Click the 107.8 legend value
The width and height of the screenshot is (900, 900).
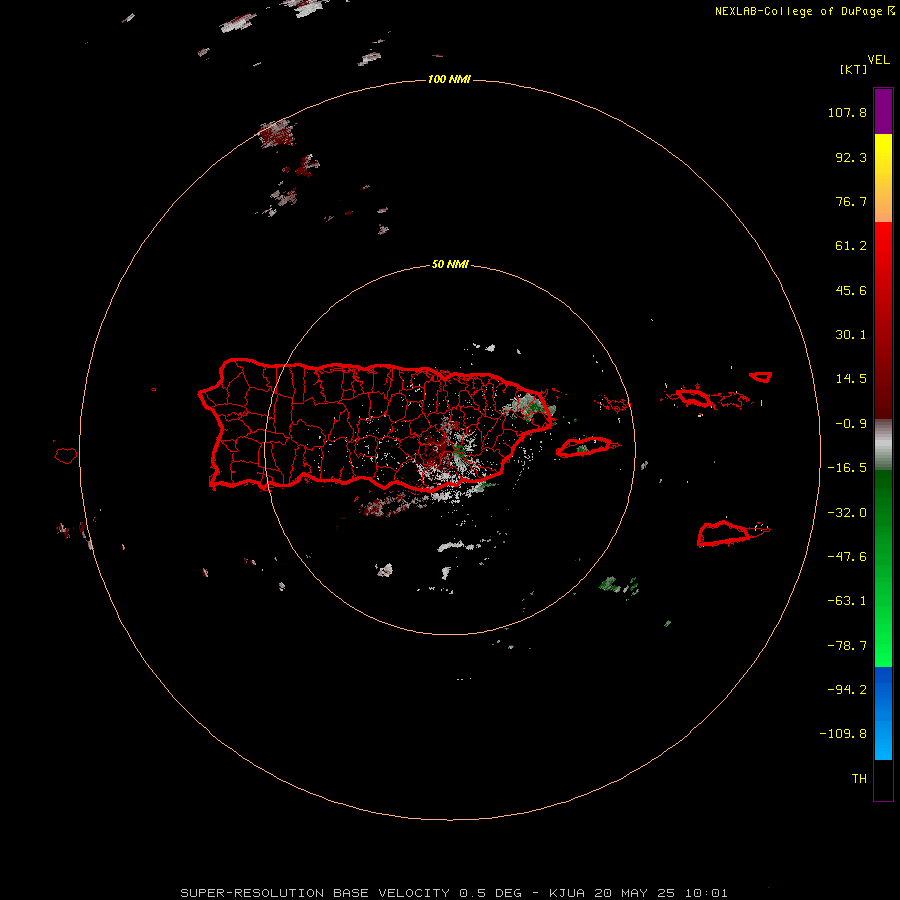[x=847, y=112]
